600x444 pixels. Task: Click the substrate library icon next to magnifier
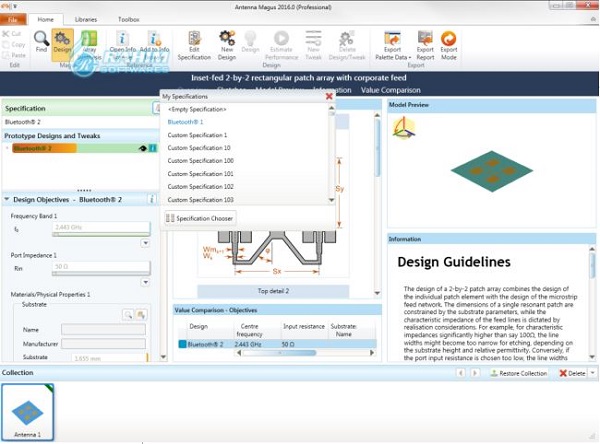pos(141,315)
